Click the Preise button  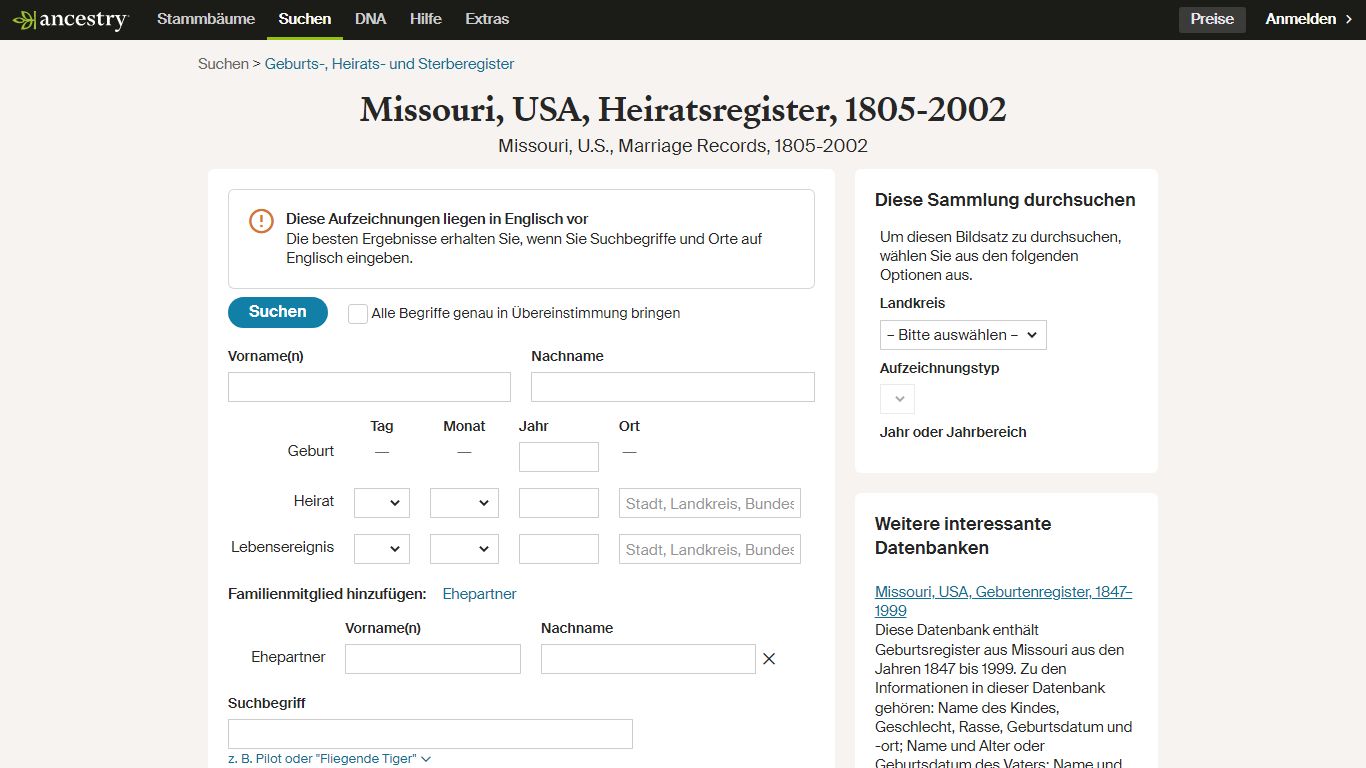pos(1212,19)
